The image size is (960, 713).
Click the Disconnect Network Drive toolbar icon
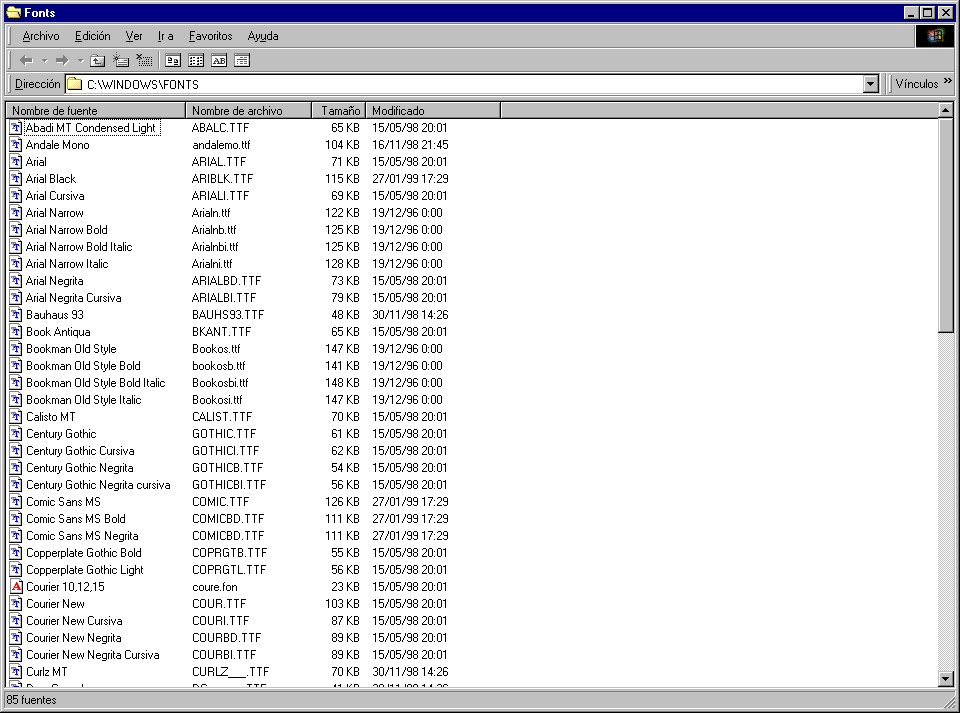point(144,60)
